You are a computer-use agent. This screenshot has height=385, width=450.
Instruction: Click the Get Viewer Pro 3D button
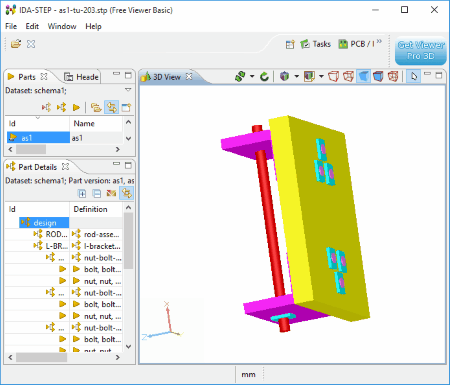pyautogui.click(x=421, y=50)
